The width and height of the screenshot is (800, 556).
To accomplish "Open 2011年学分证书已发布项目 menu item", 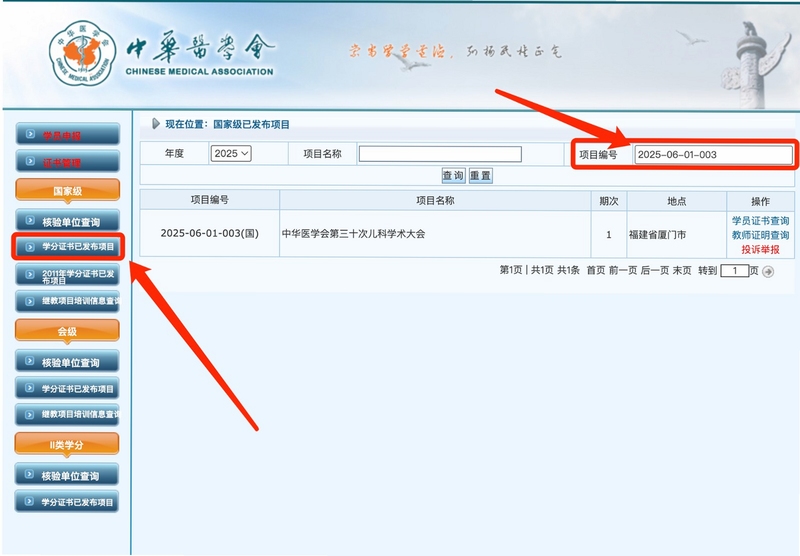I will (68, 275).
